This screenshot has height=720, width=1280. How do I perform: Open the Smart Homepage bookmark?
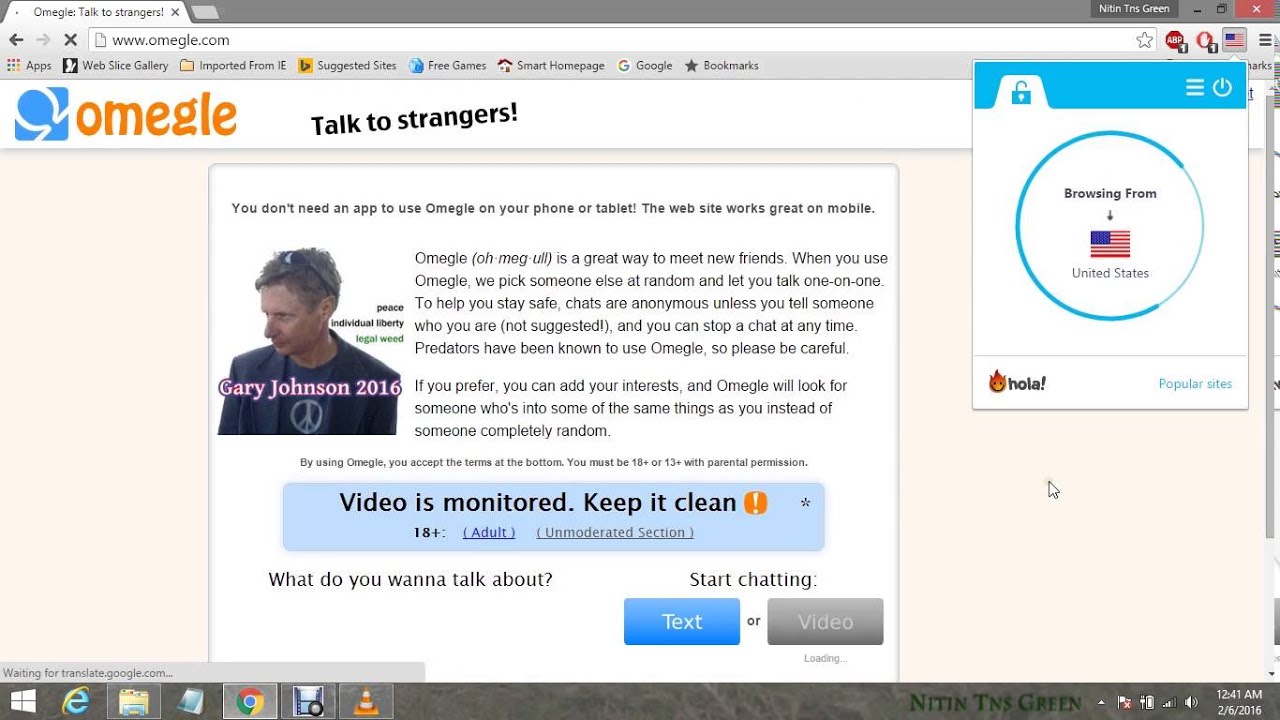pos(551,66)
